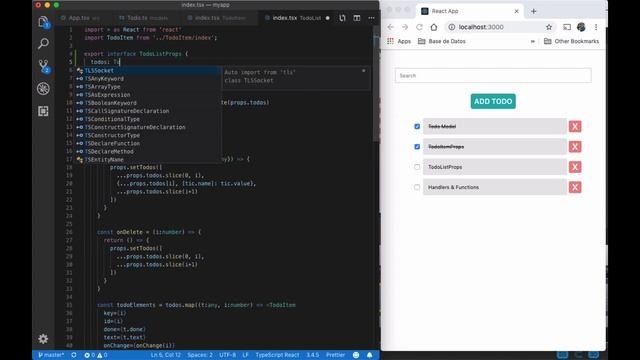Close the suggestion details popup
Image resolution: width=640 pixels, height=360 pixels.
click(x=364, y=71)
